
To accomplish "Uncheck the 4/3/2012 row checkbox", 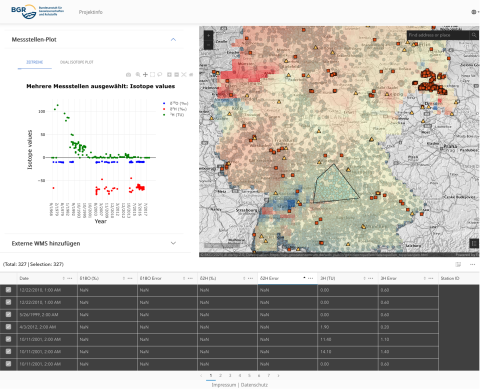I will pos(8,327).
